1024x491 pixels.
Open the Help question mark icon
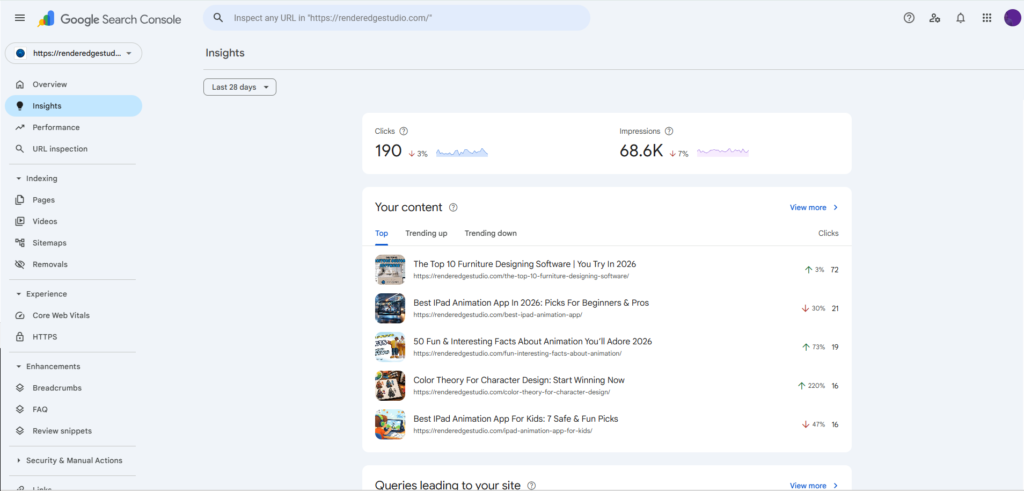[909, 18]
